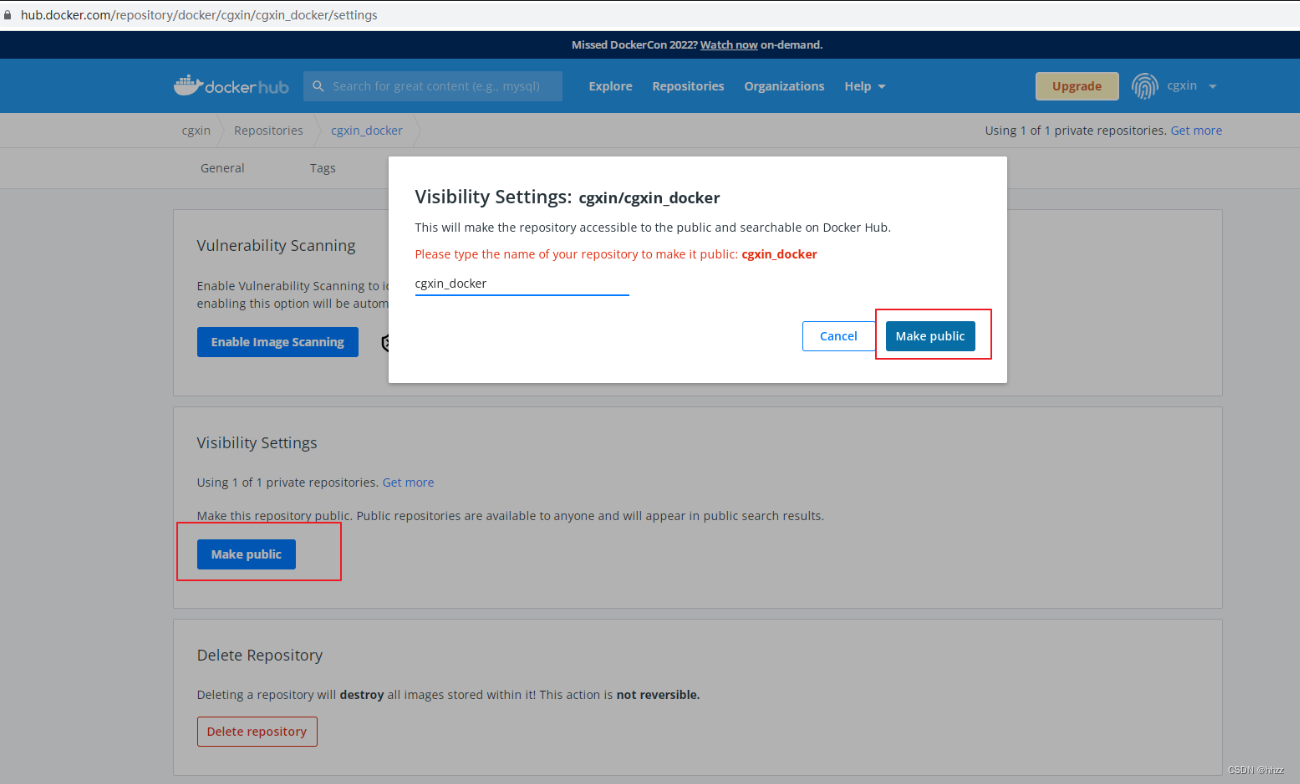
Task: Click the lock icon in address bar
Action: tap(8, 15)
